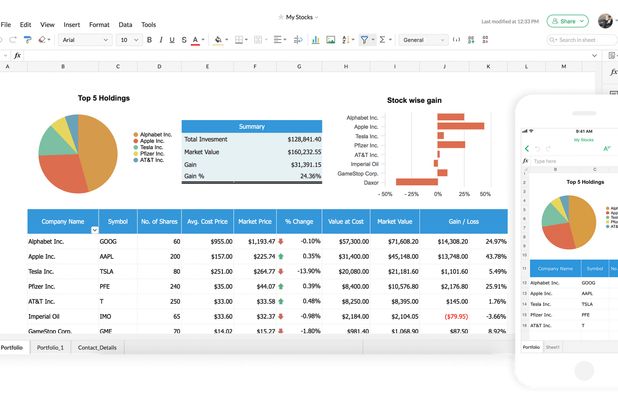Expand the font color arrow menu

203,40
